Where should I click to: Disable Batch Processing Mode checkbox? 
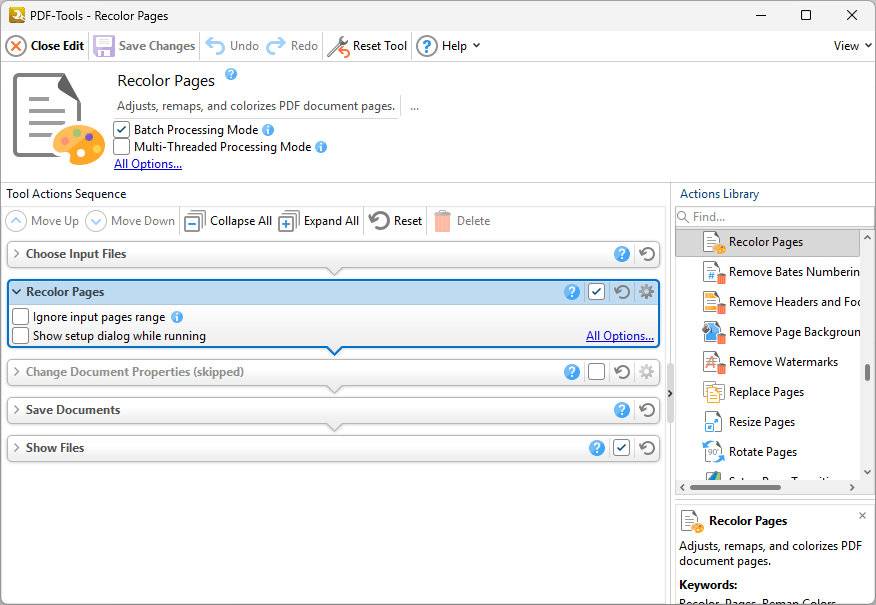(122, 130)
